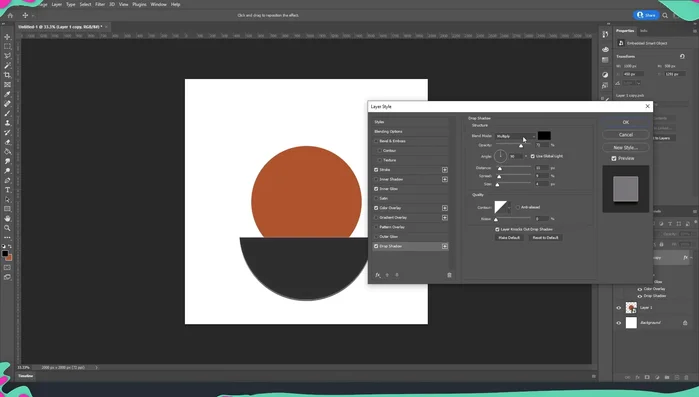Add another Stroke effect with plus icon
The width and height of the screenshot is (699, 397).
(x=444, y=170)
